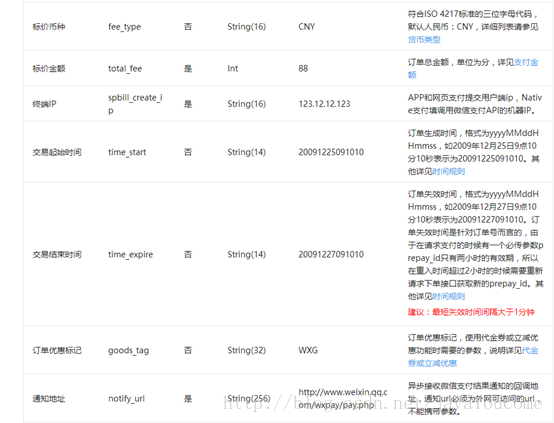
Task: Select example value 20091227091010
Action: coord(331,254)
